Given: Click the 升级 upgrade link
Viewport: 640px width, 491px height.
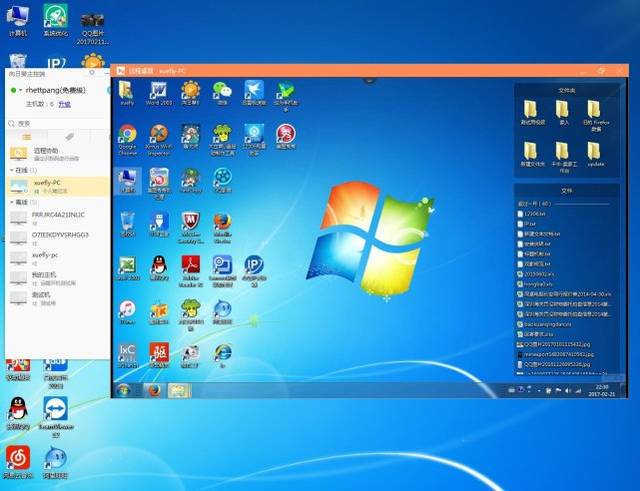Looking at the screenshot, I should click(x=64, y=104).
